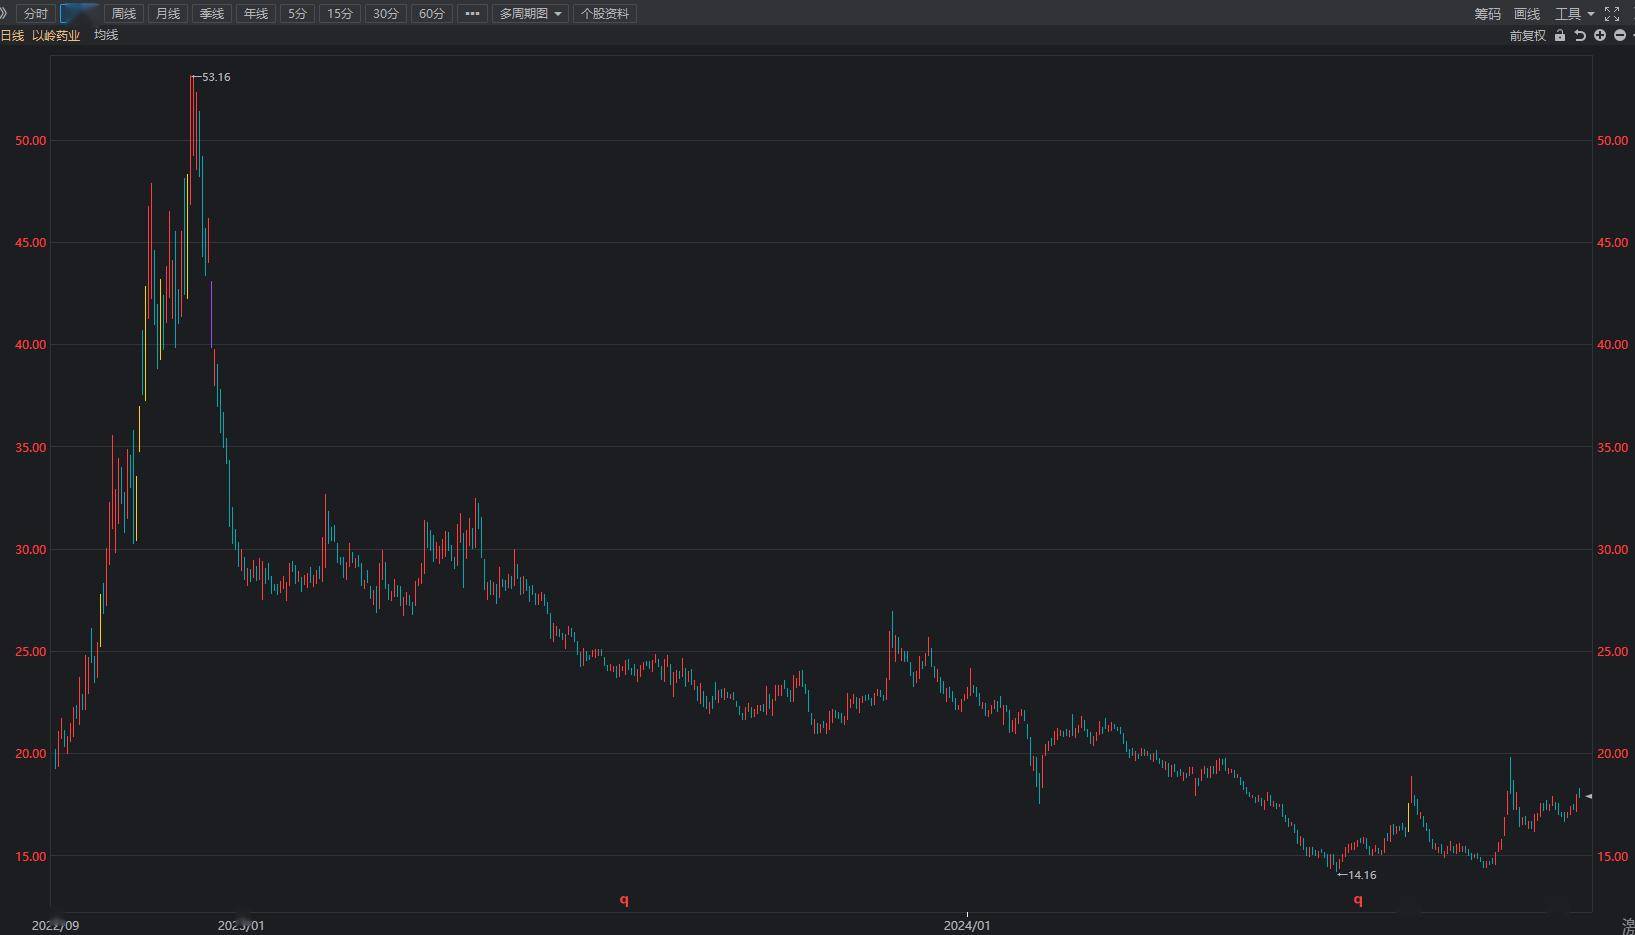
Task: Select the 周线 weekly period tab
Action: click(124, 14)
